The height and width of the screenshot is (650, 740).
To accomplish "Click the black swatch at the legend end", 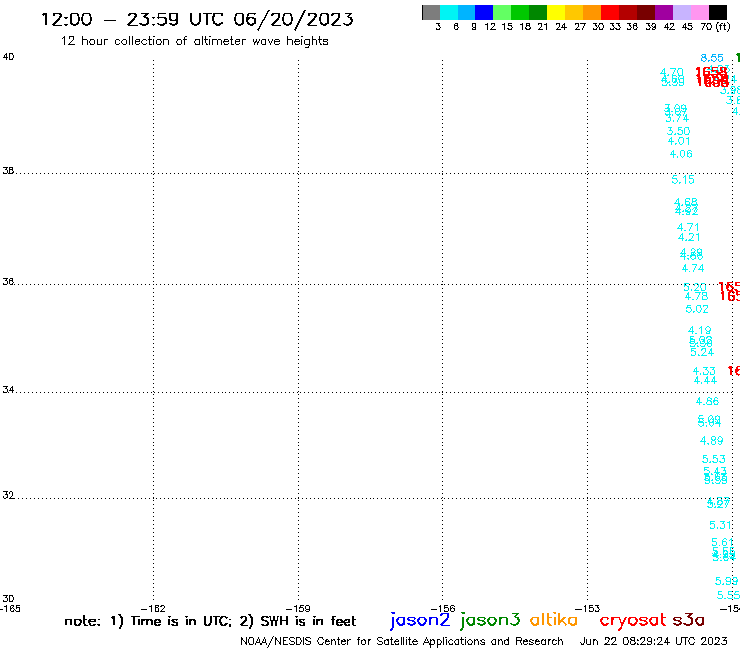I will click(x=718, y=12).
